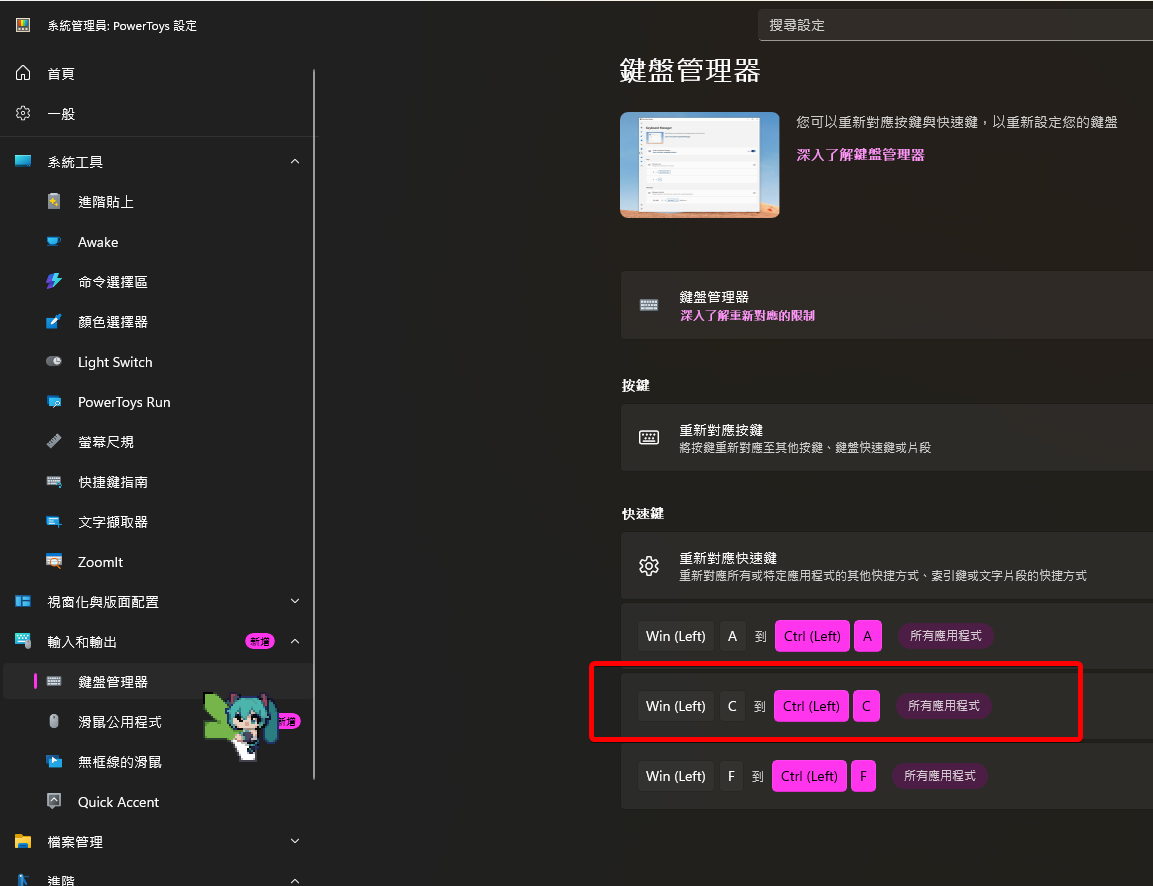Open 螢幕尺規 ruler icon
The height and width of the screenshot is (886, 1153).
pyautogui.click(x=54, y=441)
